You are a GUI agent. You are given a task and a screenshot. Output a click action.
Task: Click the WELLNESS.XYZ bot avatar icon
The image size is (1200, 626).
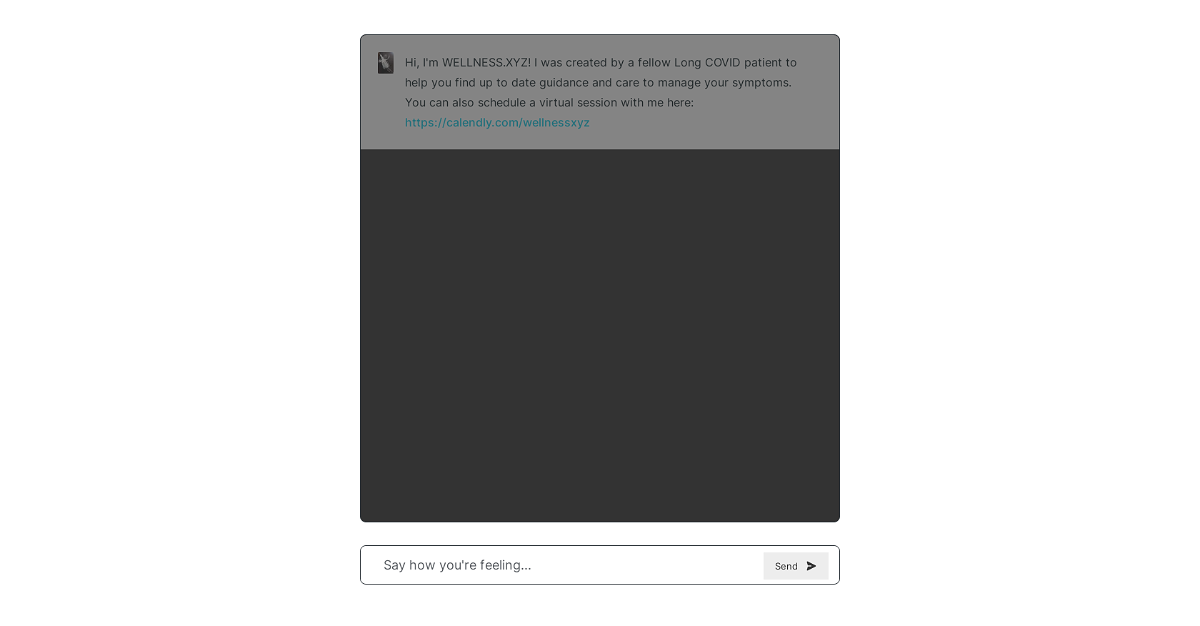tap(385, 63)
